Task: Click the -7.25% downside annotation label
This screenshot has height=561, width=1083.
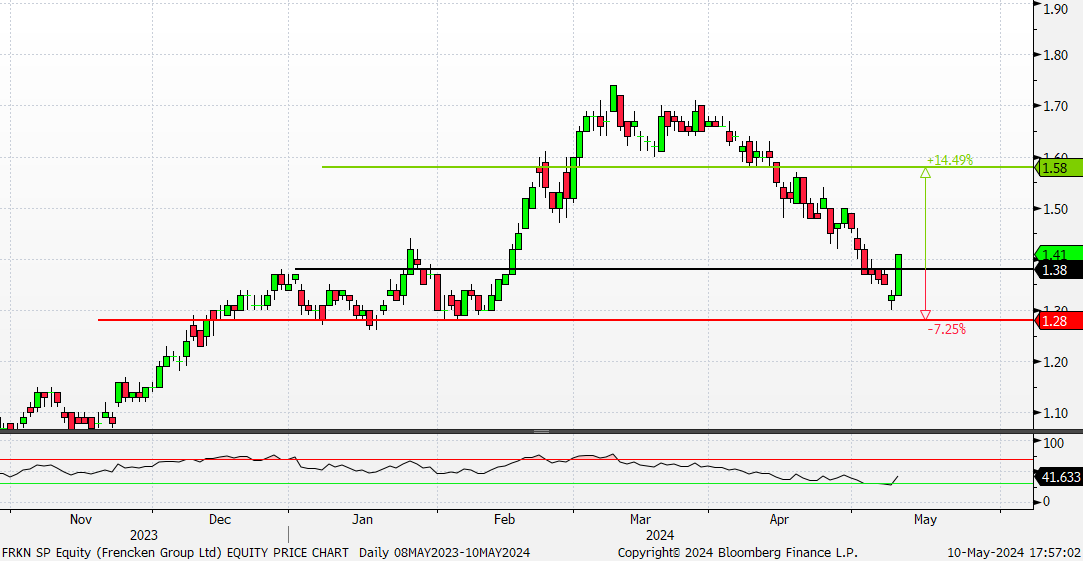Action: (x=946, y=329)
